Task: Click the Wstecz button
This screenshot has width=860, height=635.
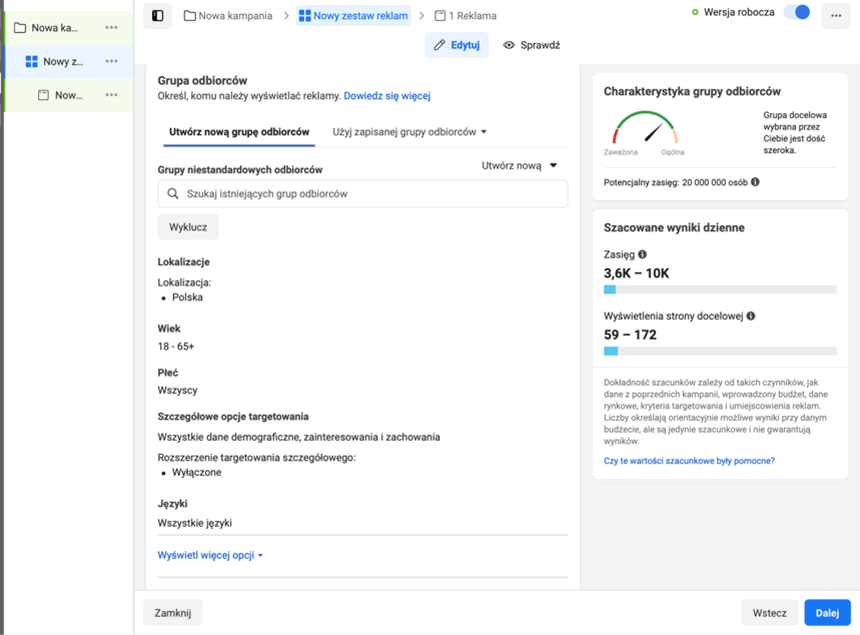Action: (770, 613)
